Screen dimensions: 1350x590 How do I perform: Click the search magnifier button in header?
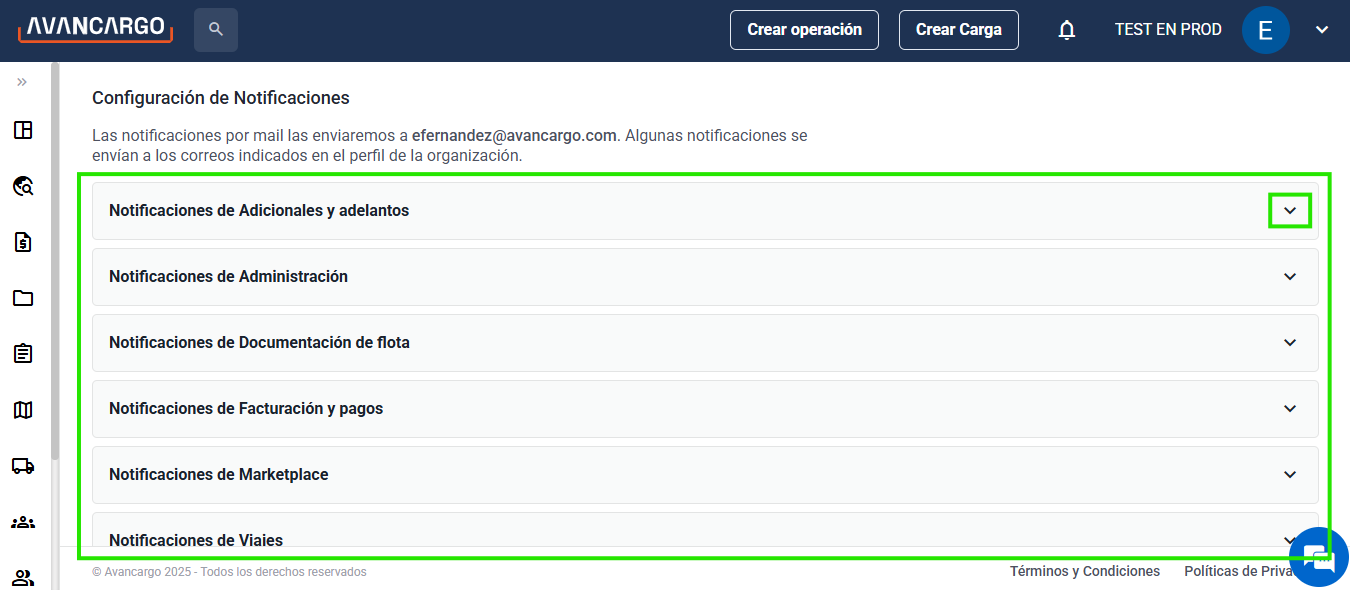click(x=216, y=30)
